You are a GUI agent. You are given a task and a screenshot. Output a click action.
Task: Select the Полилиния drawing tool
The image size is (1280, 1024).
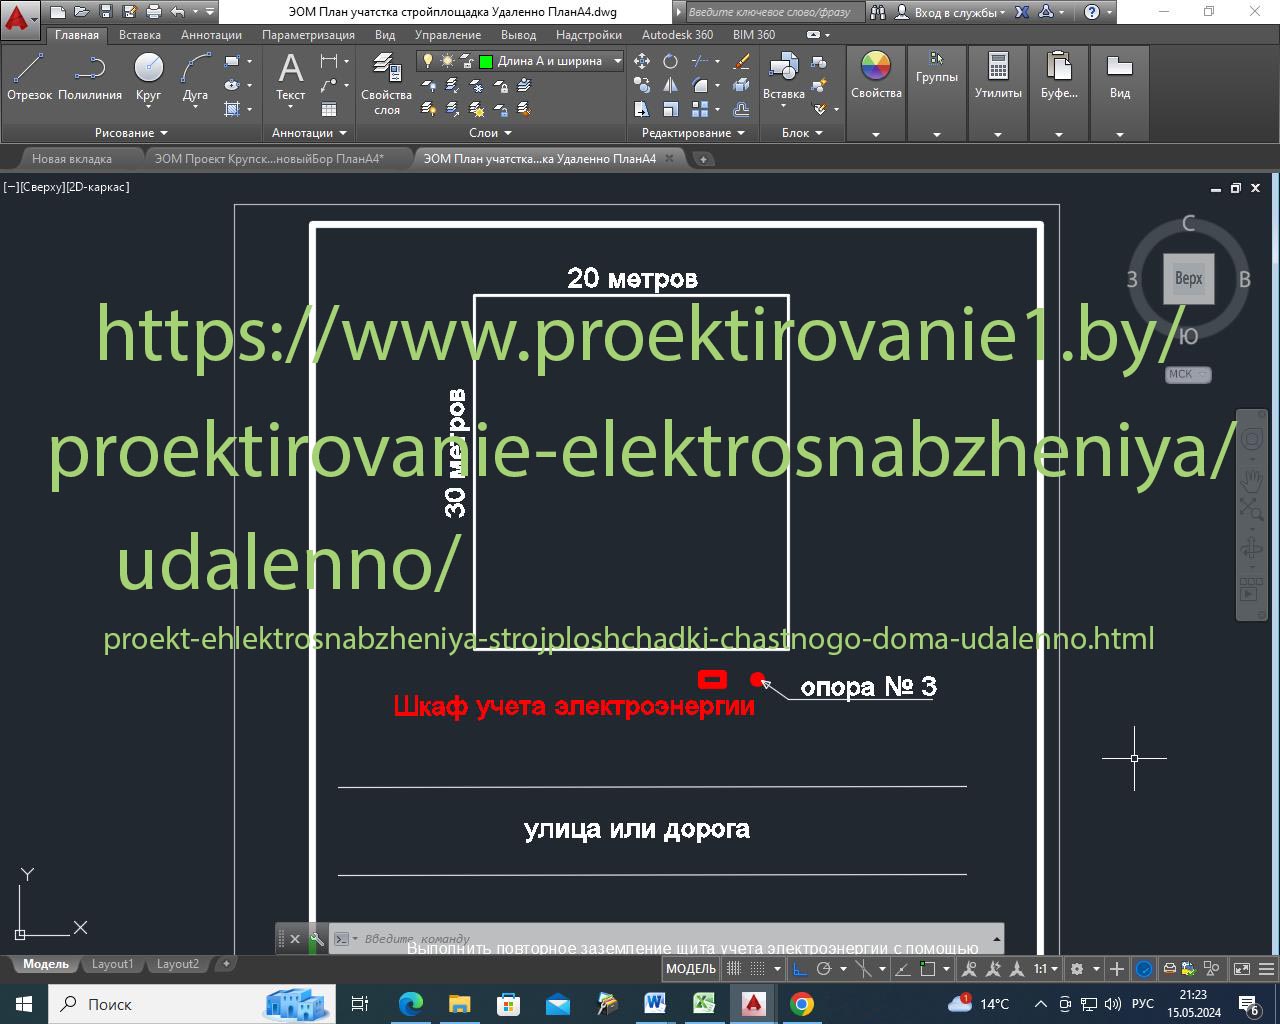tap(90, 76)
